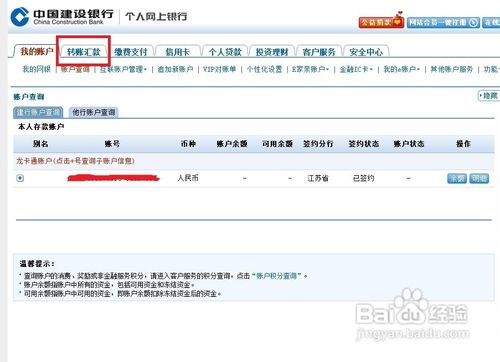
Task: Click the 签约状态 column header
Action: [364, 144]
